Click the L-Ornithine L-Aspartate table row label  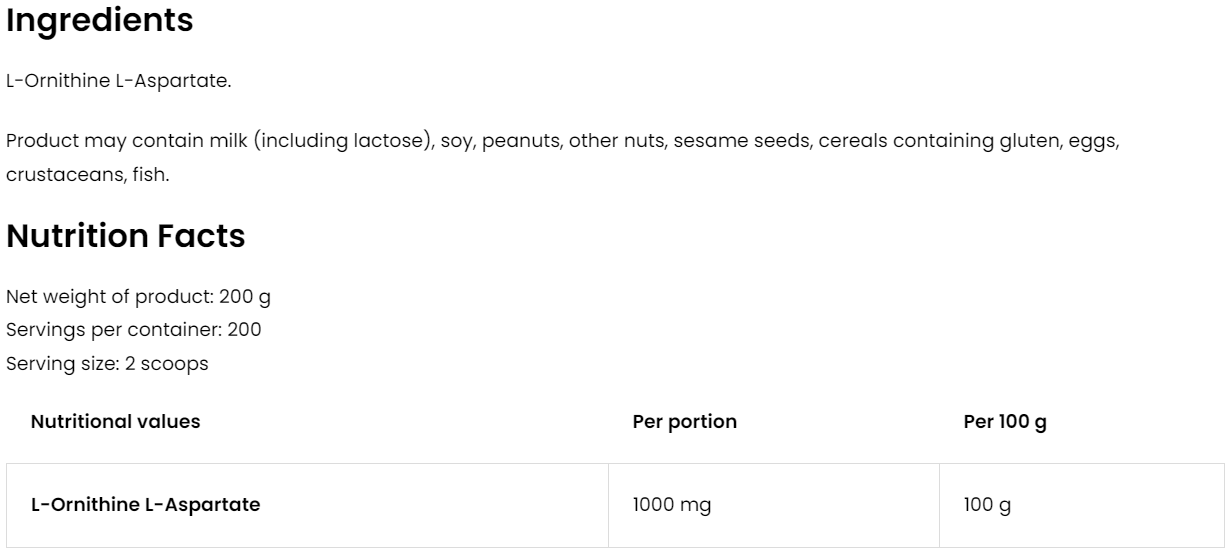point(146,505)
